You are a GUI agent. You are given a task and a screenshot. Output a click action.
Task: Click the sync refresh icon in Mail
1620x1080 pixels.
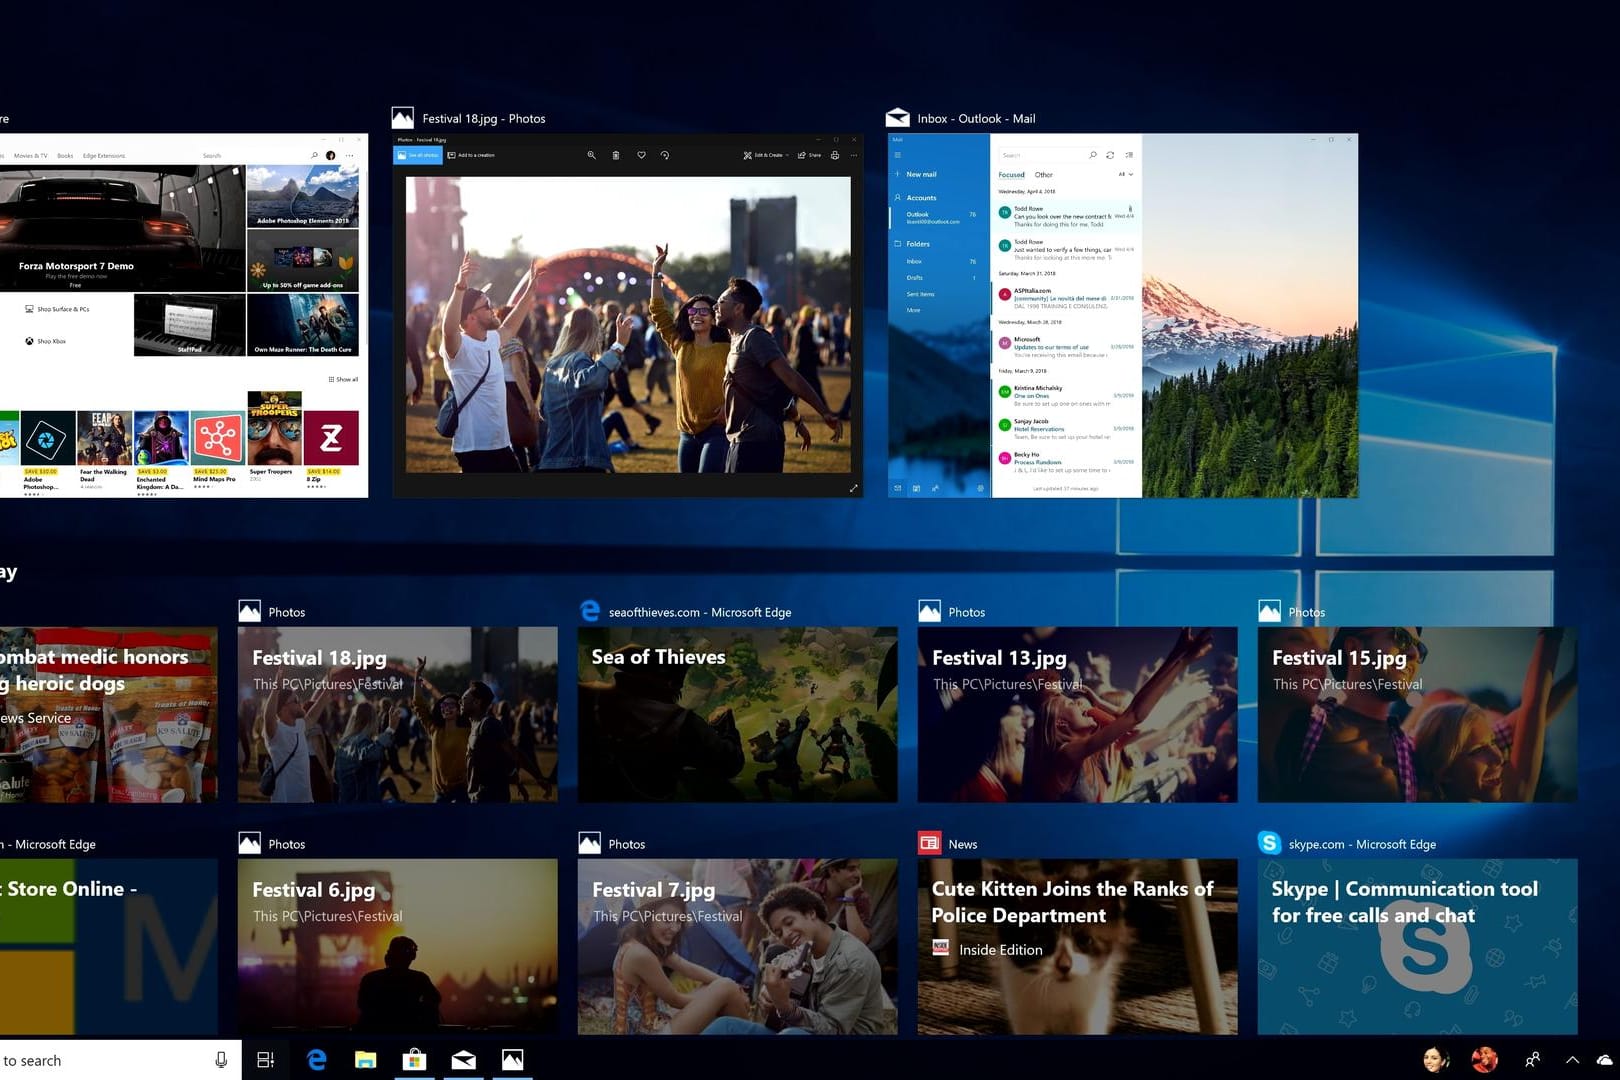coord(1110,155)
